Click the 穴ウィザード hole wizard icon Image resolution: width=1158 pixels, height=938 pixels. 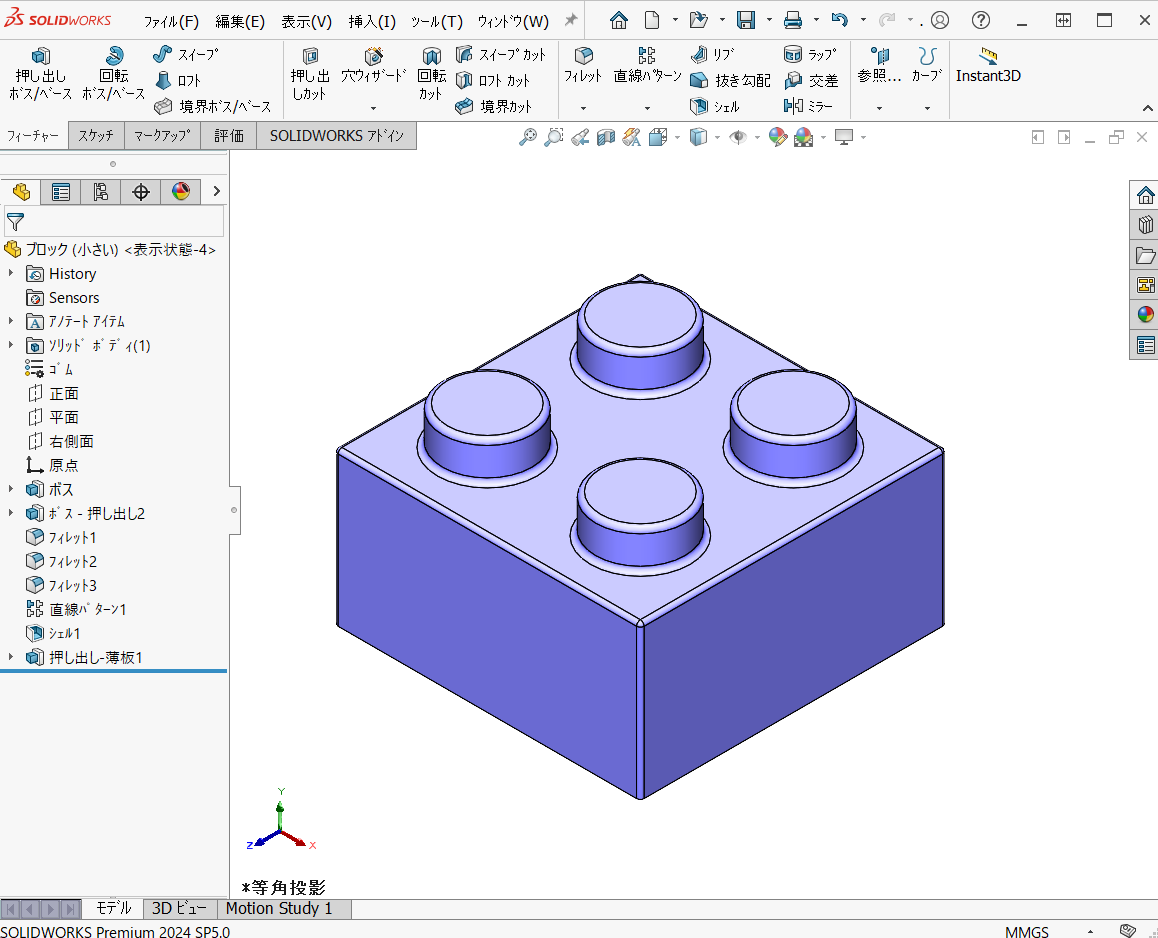point(374,57)
